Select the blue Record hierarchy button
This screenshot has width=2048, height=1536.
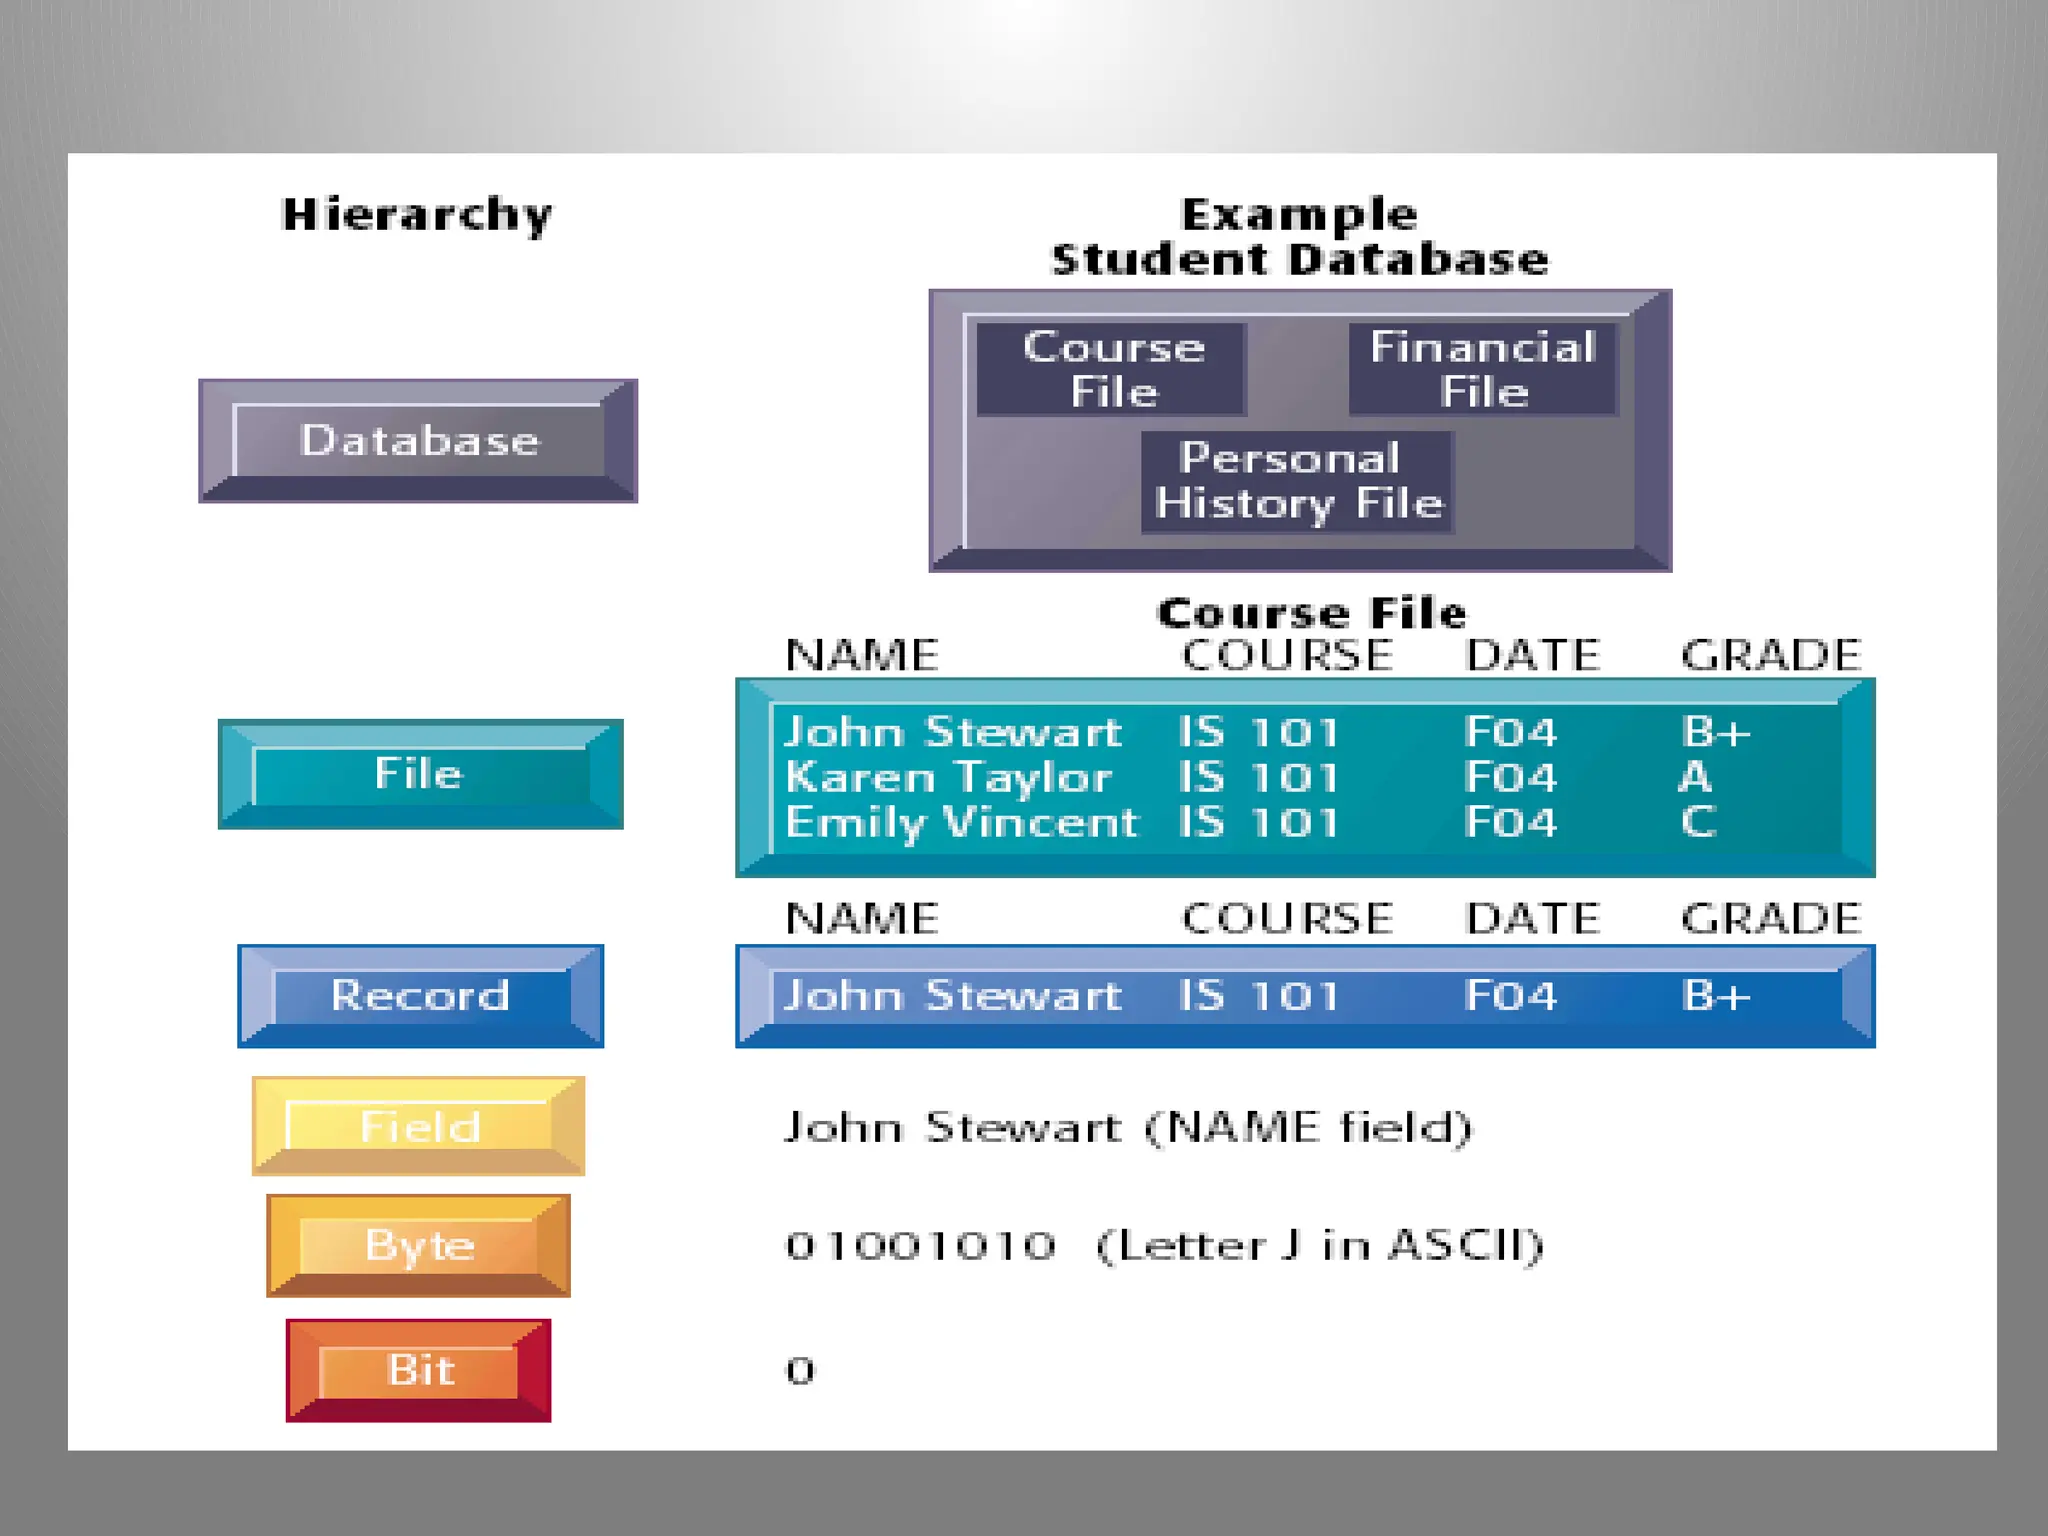[420, 996]
